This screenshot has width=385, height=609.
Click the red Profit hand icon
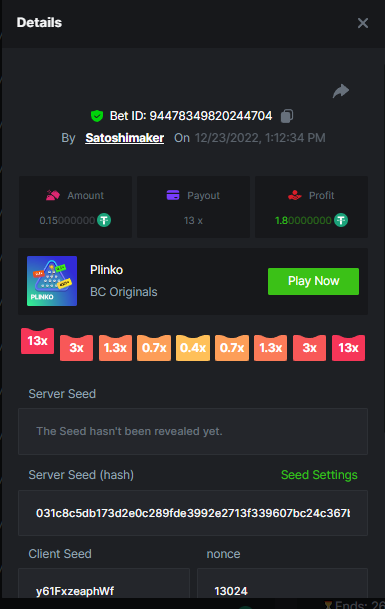point(295,195)
